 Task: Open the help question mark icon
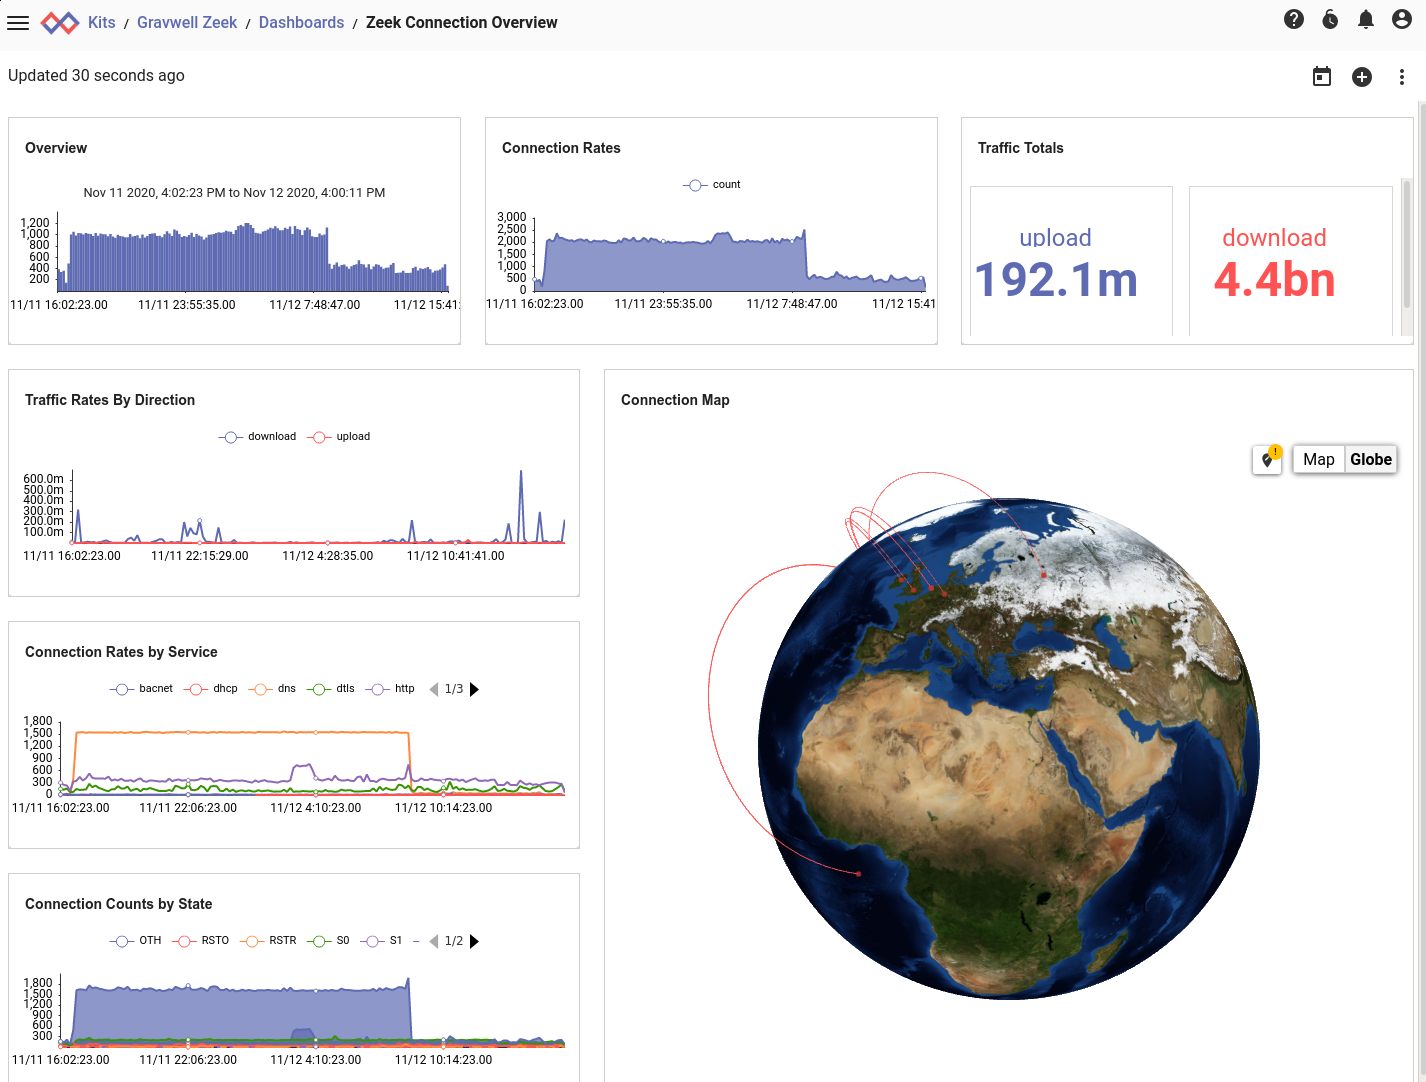(x=1294, y=19)
